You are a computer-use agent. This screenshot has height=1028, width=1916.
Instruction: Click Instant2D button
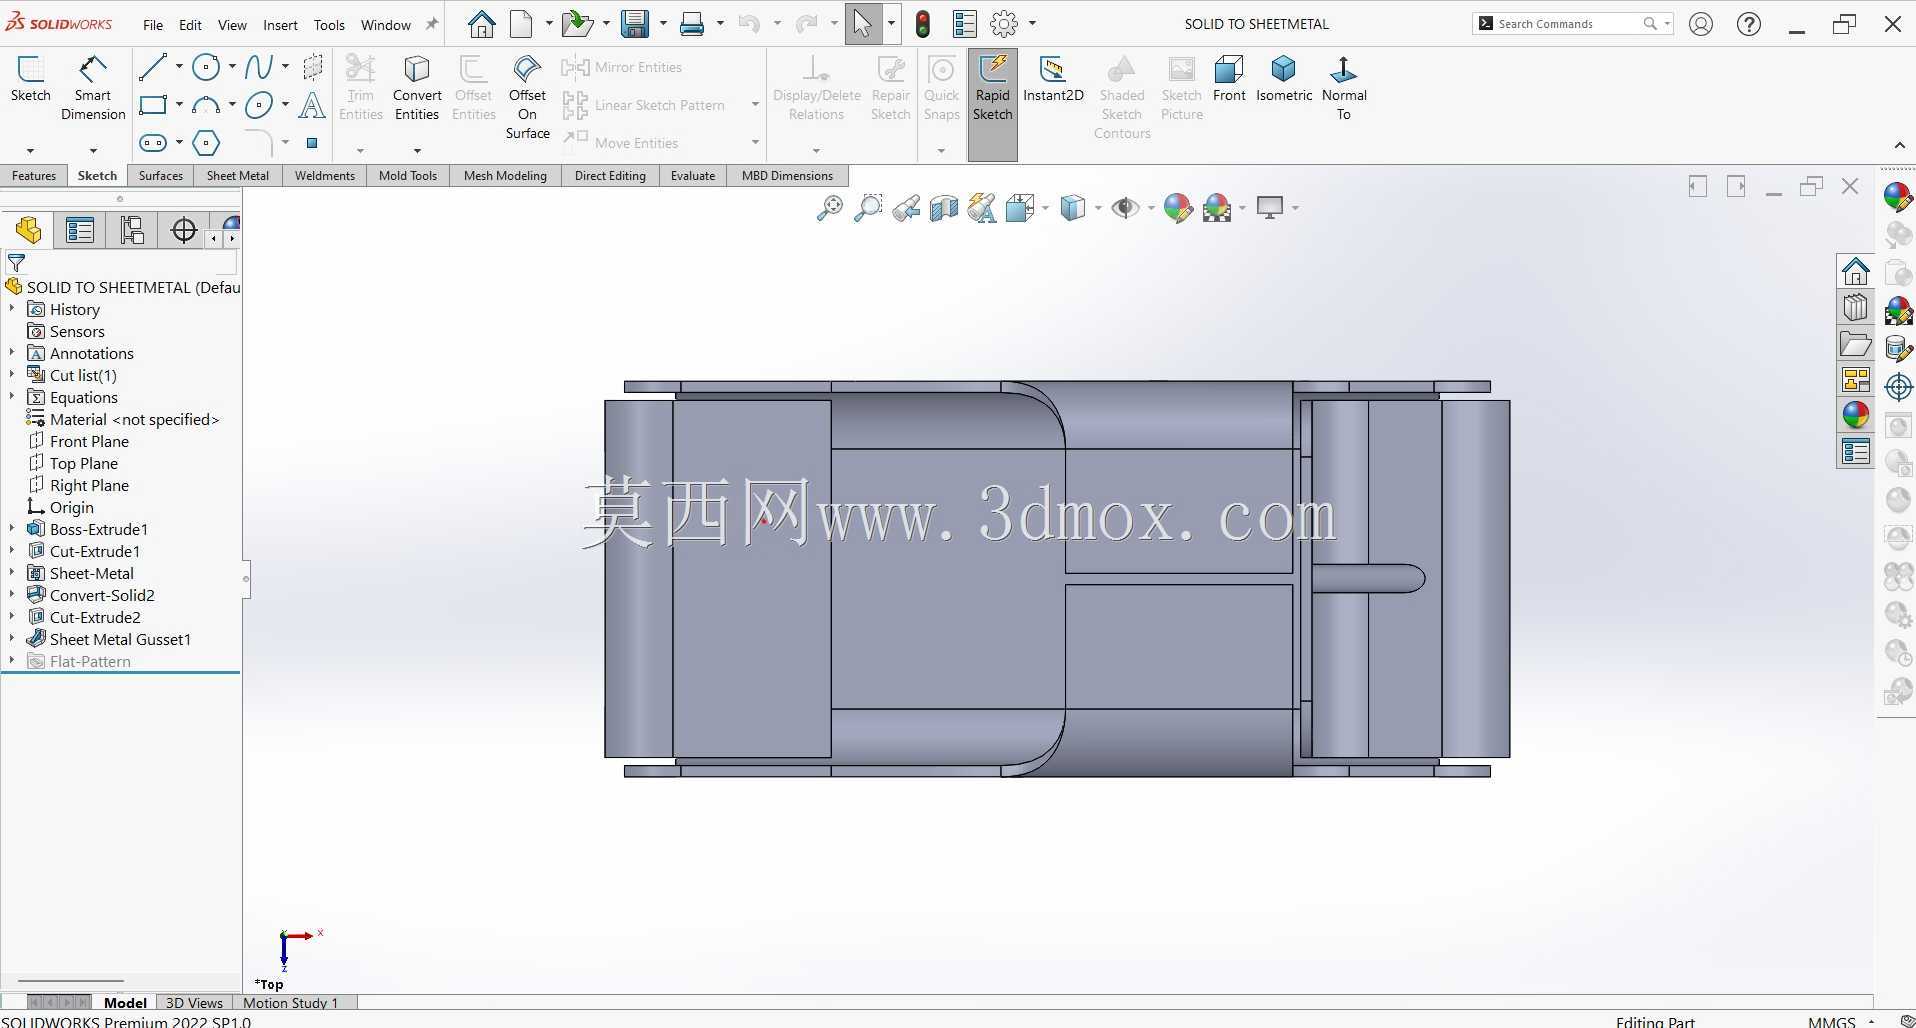click(x=1053, y=80)
